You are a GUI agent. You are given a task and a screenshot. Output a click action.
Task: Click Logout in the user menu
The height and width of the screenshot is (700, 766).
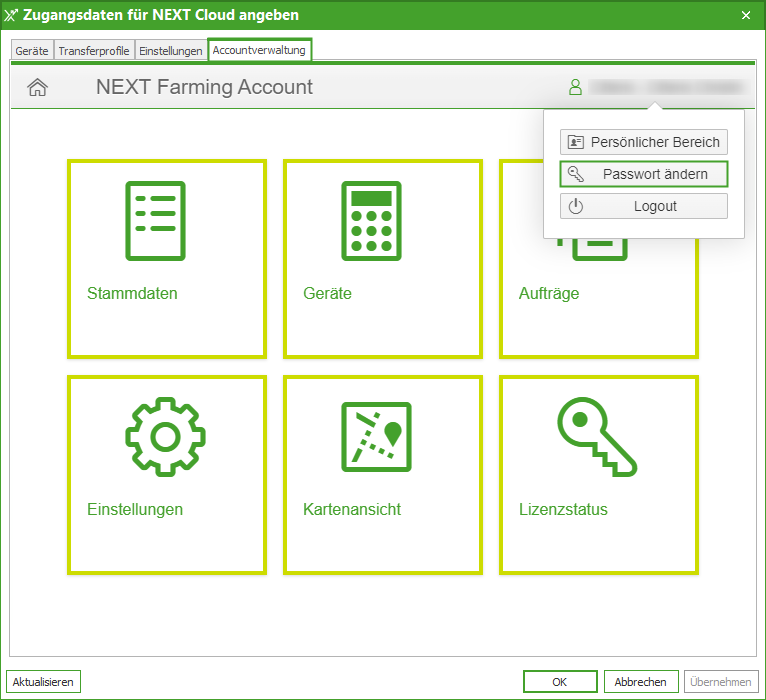click(643, 206)
